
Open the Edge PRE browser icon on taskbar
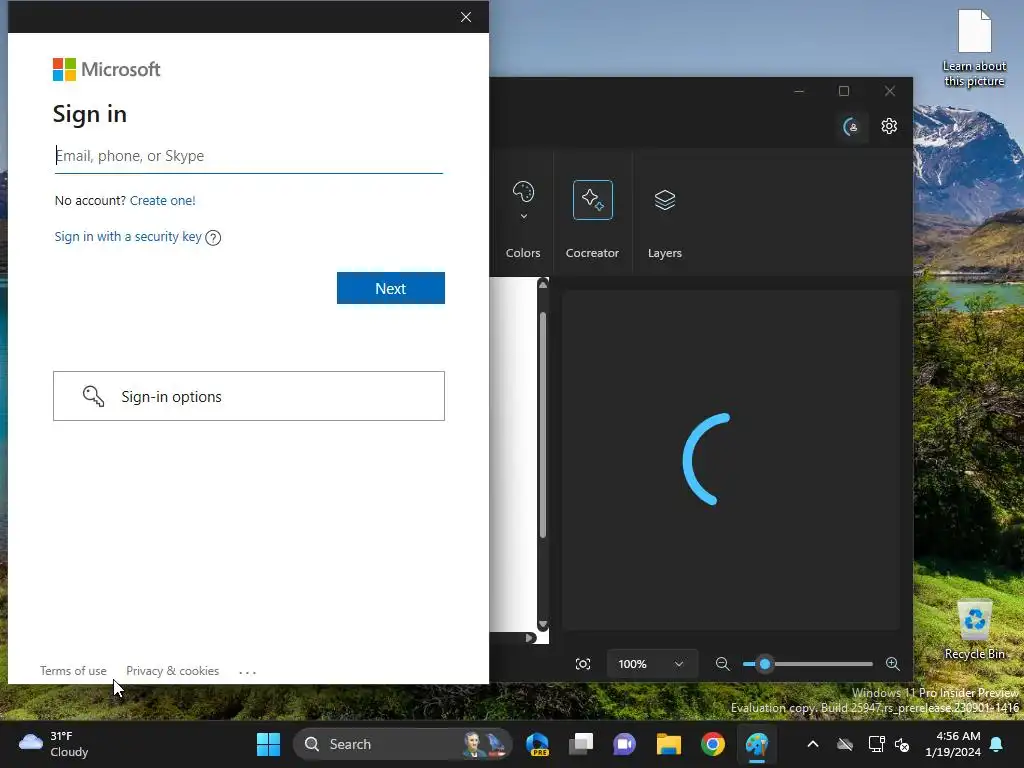537,744
